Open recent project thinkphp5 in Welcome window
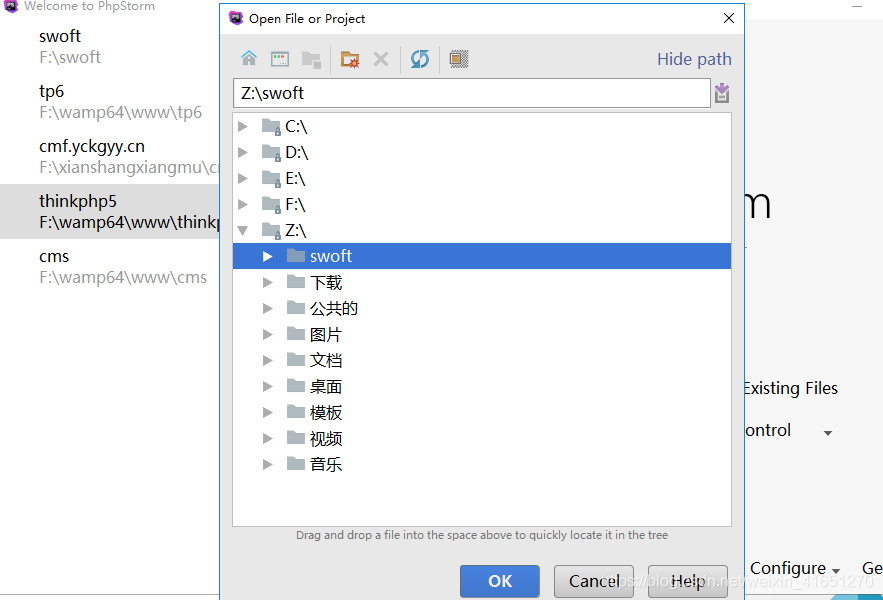 pos(110,211)
